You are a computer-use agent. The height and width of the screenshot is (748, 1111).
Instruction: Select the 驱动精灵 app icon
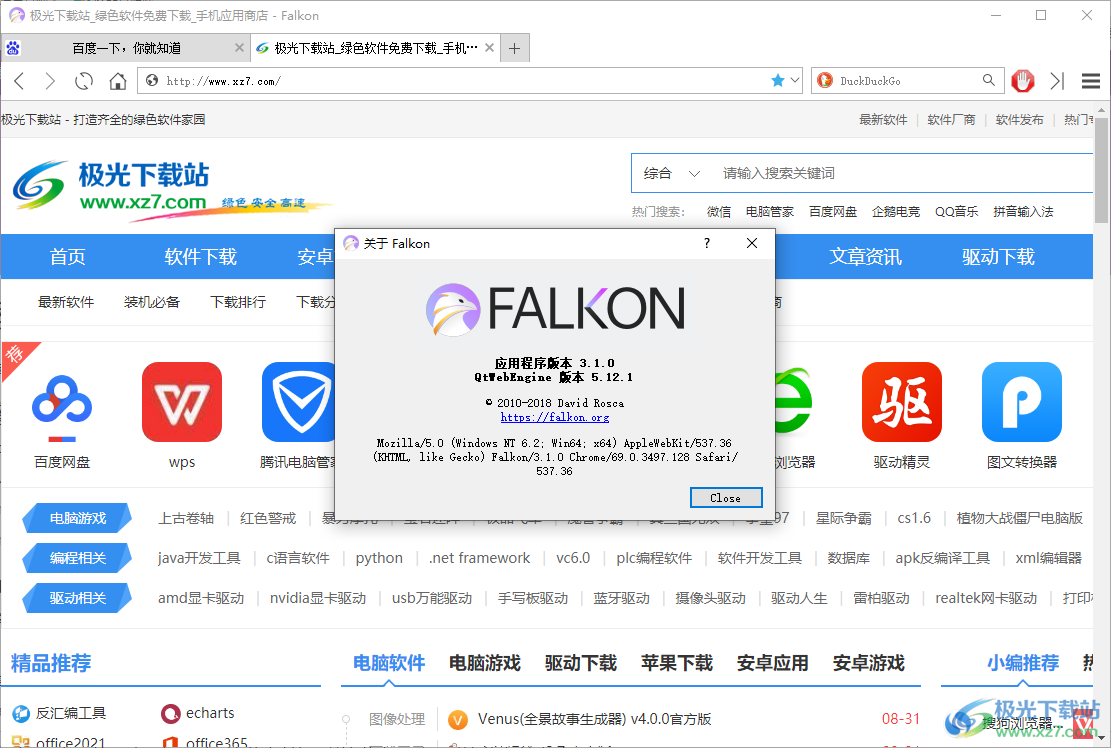tap(901, 401)
